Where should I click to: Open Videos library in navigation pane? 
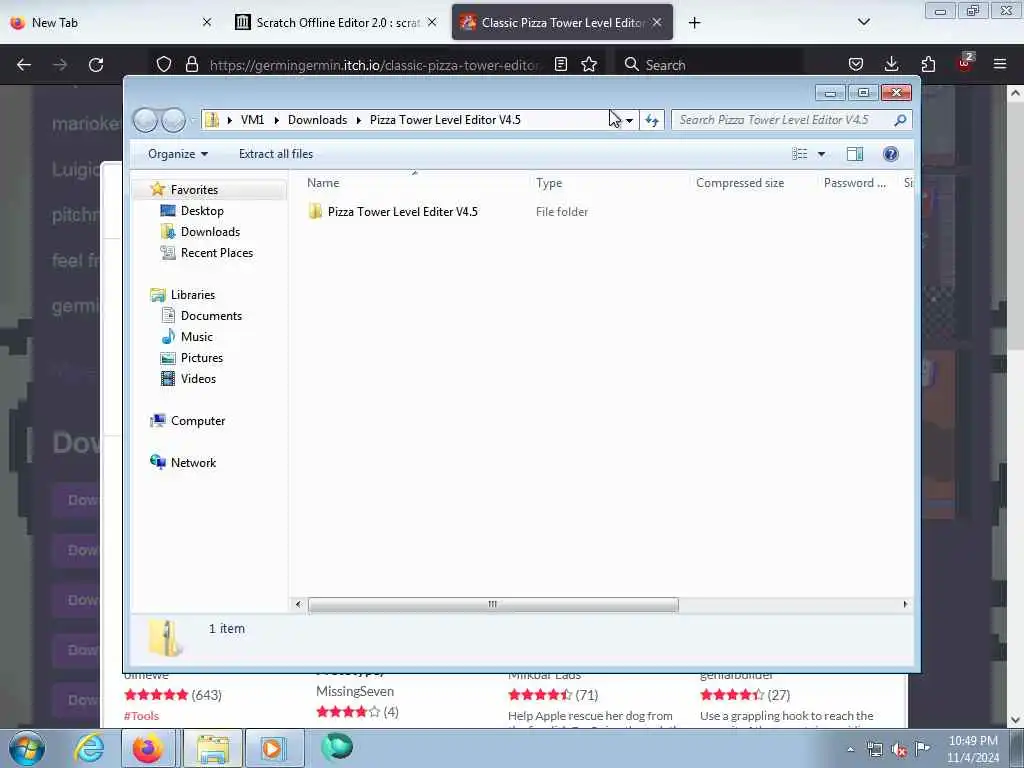pos(198,379)
